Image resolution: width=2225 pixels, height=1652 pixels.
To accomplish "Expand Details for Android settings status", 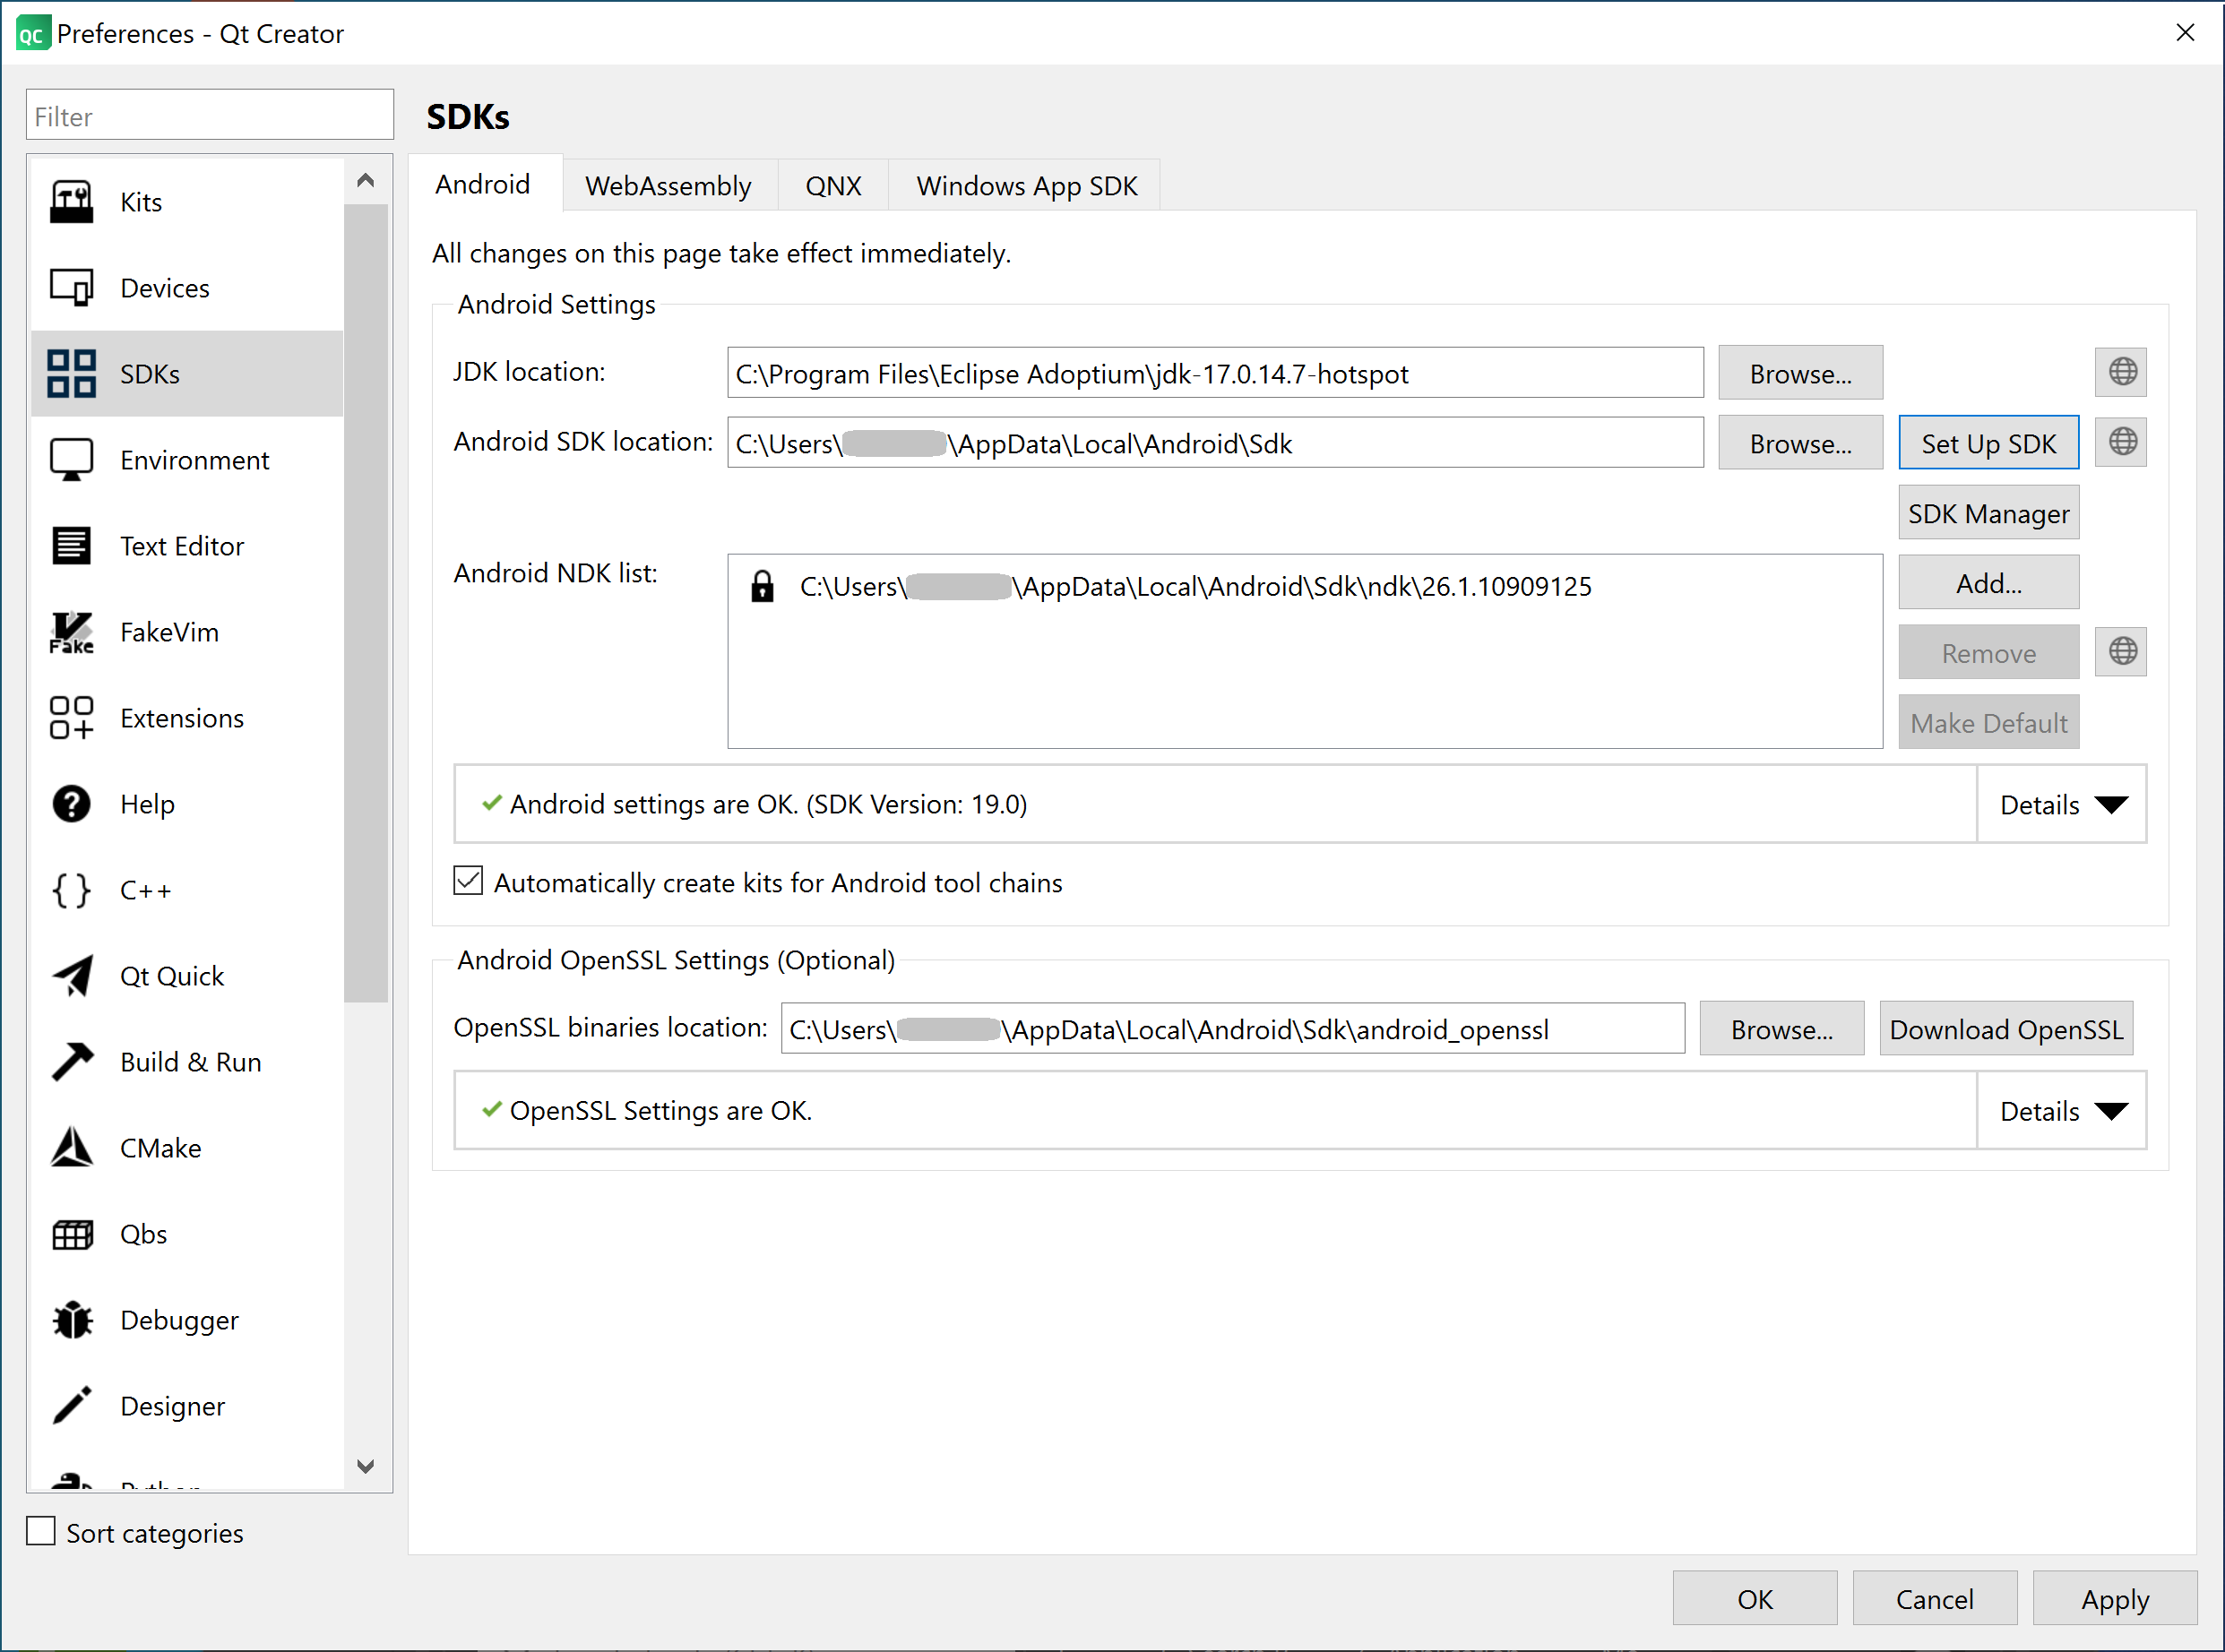I will point(2062,805).
